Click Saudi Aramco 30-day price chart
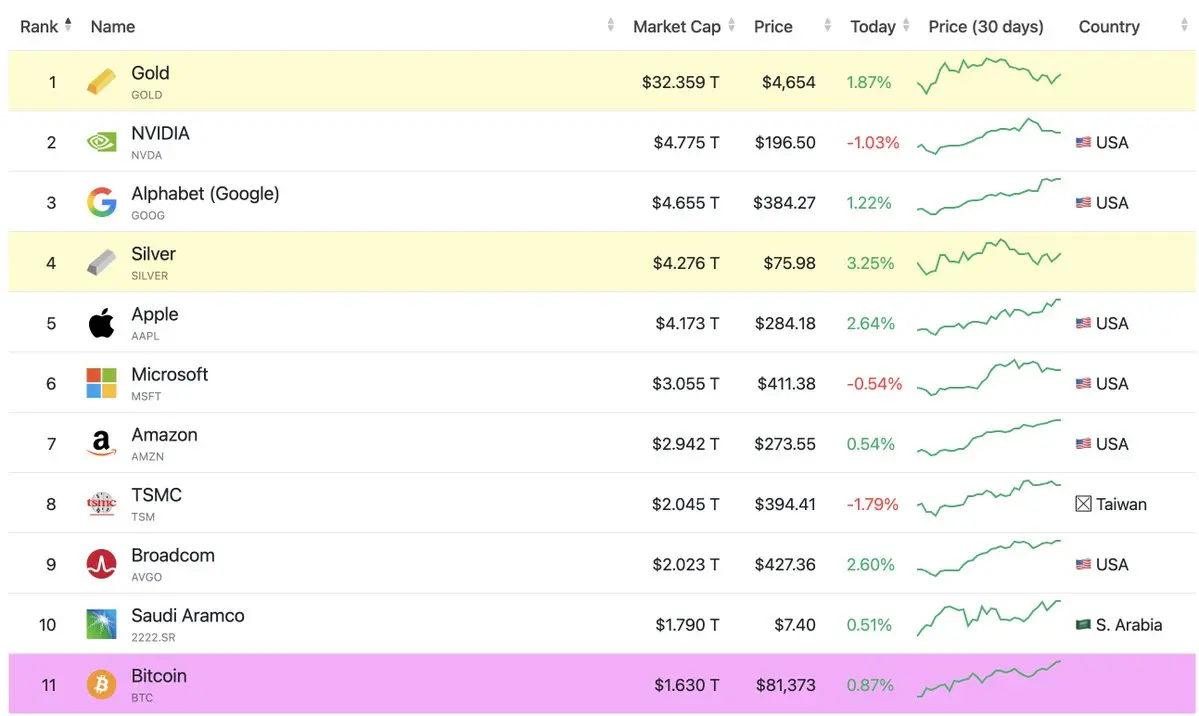This screenshot has width=1199, height=716. point(989,618)
